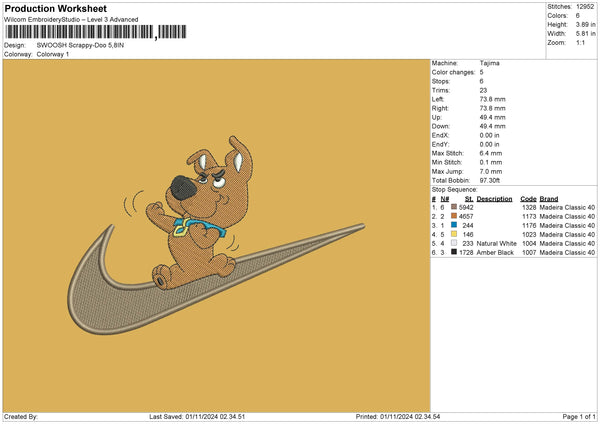
Task: Select the Machine value Tajima
Action: [489, 63]
